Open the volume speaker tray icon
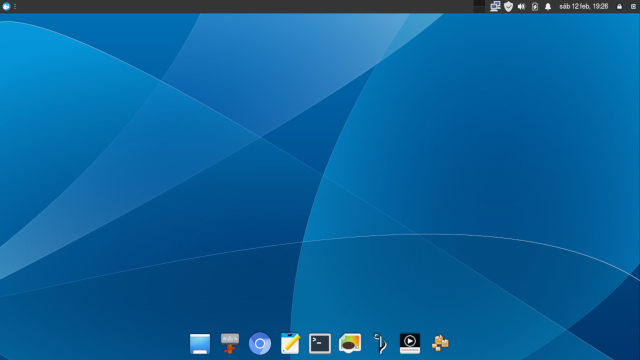This screenshot has height=360, width=640. coord(521,6)
